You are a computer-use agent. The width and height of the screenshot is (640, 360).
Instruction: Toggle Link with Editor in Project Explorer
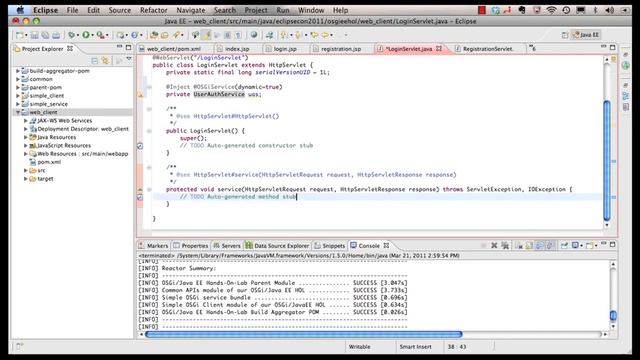click(106, 61)
